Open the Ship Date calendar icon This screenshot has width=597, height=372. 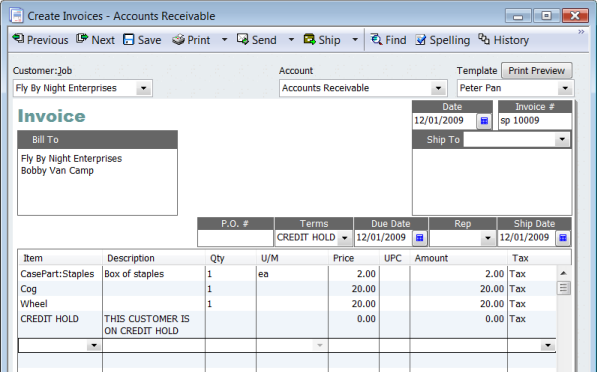coord(563,238)
